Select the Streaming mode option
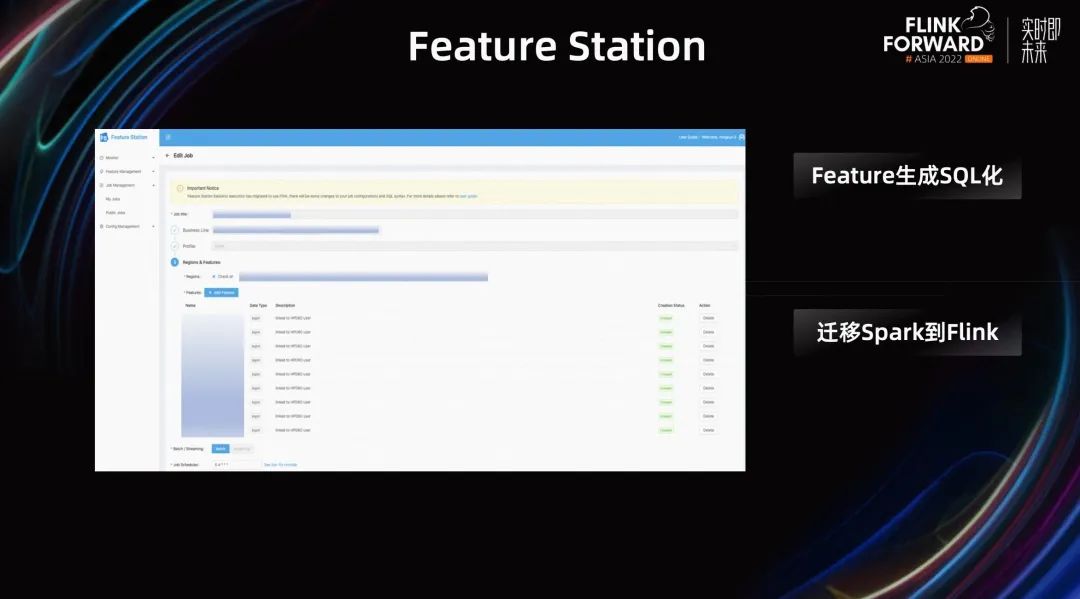The width and height of the screenshot is (1080, 599). (241, 449)
